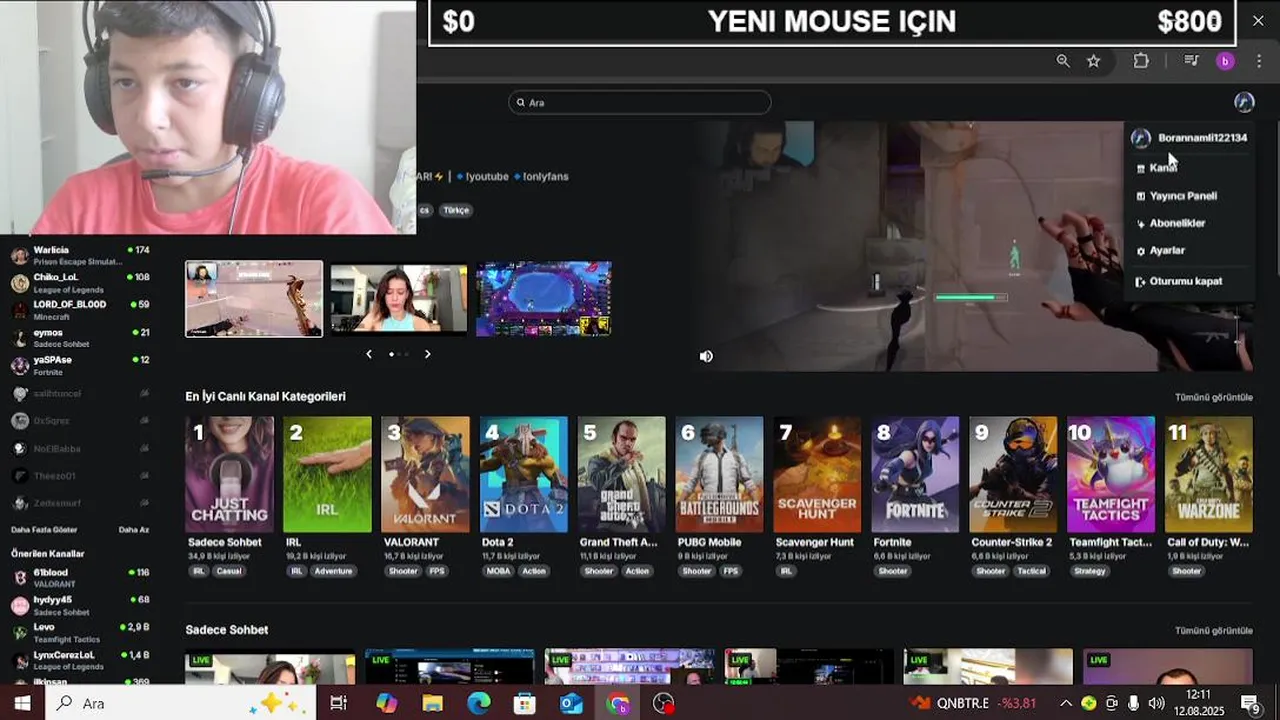This screenshot has width=1280, height=720.
Task: Click the Adventure tag under IRL
Action: click(x=333, y=571)
